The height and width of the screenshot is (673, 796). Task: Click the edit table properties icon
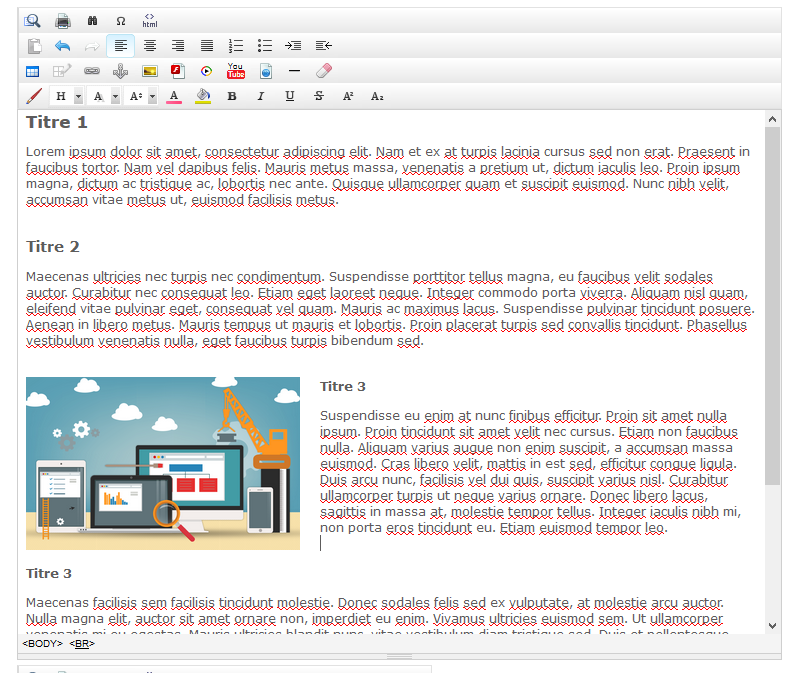coord(62,71)
